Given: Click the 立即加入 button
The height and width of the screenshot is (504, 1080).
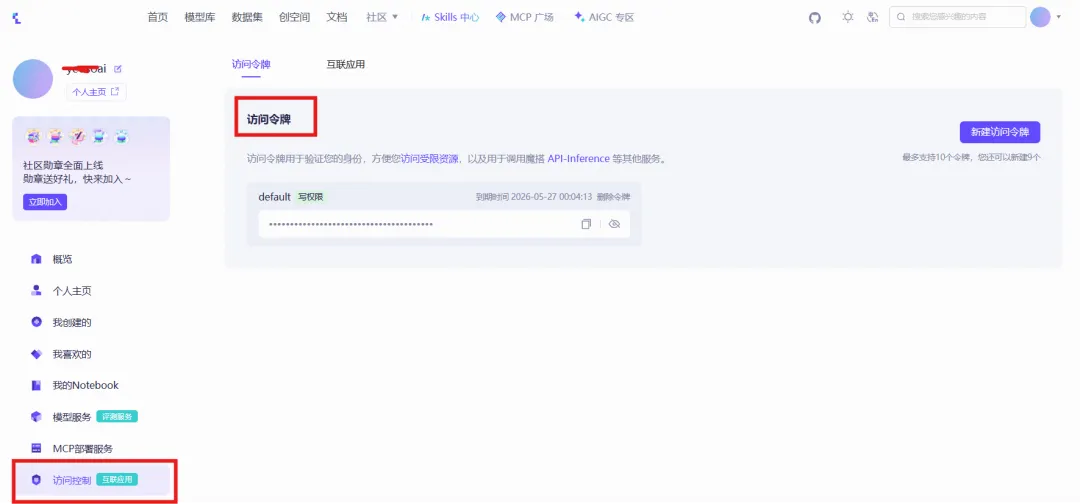Looking at the screenshot, I should (x=45, y=202).
